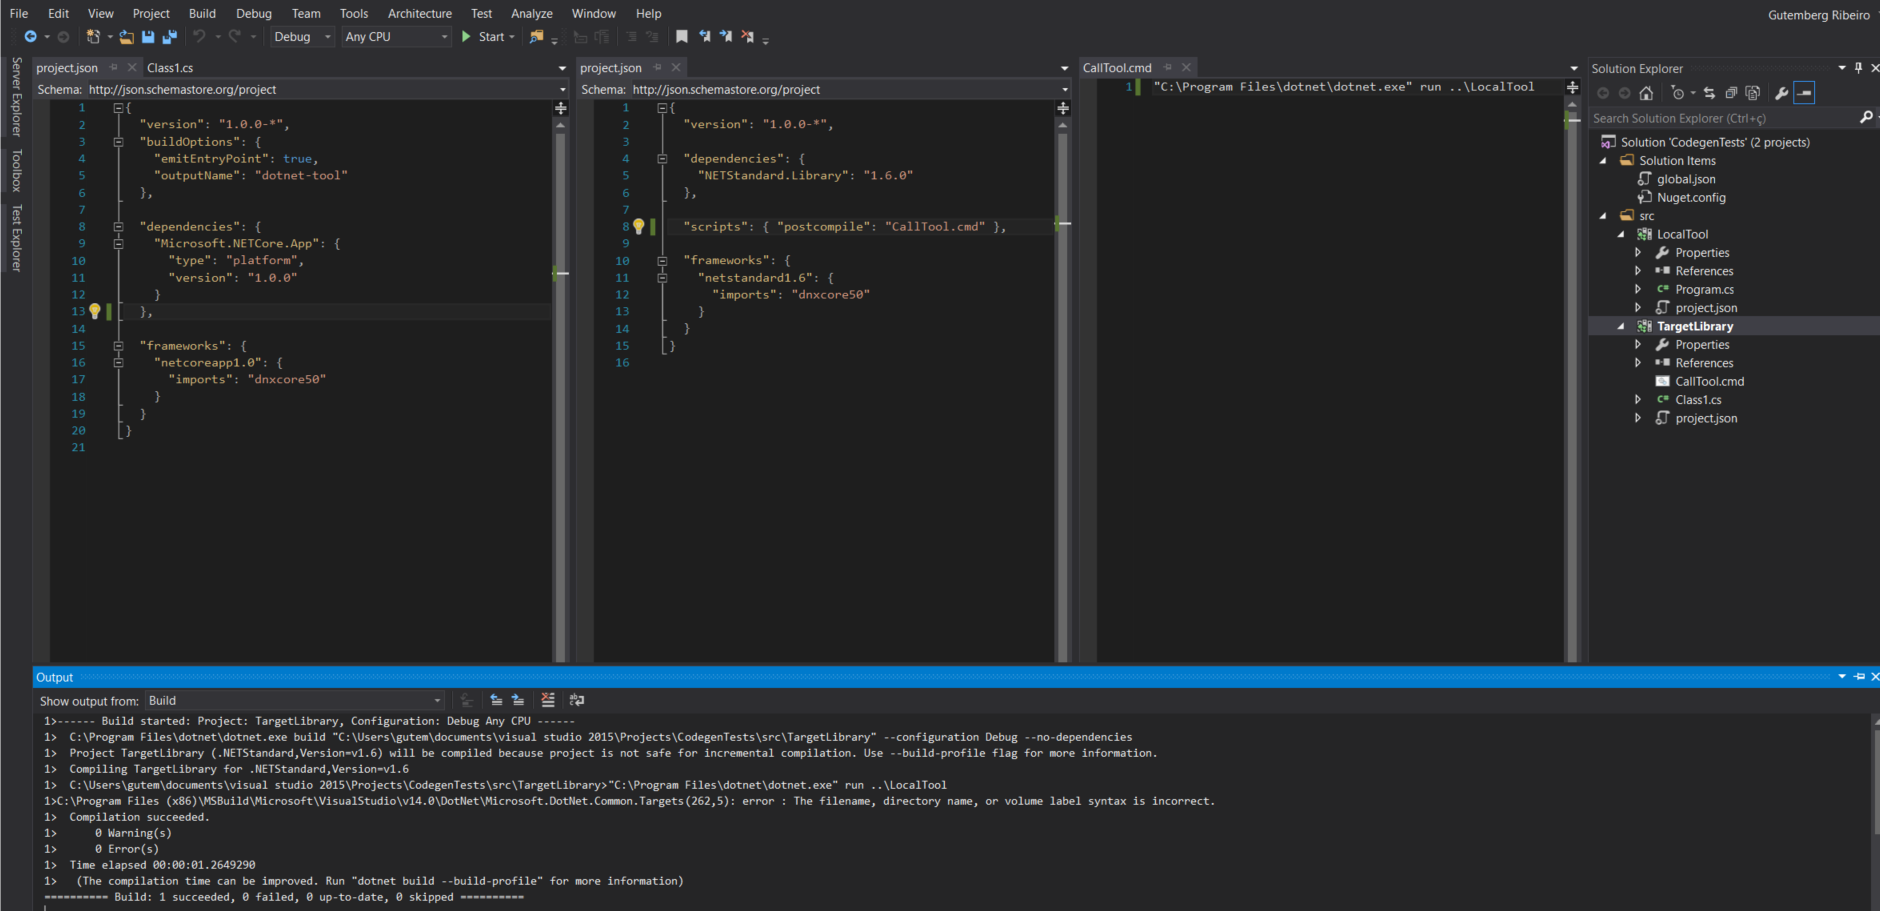Collapse the TargetLibrary project node
Viewport: 1880px width, 911px height.
coord(1621,326)
